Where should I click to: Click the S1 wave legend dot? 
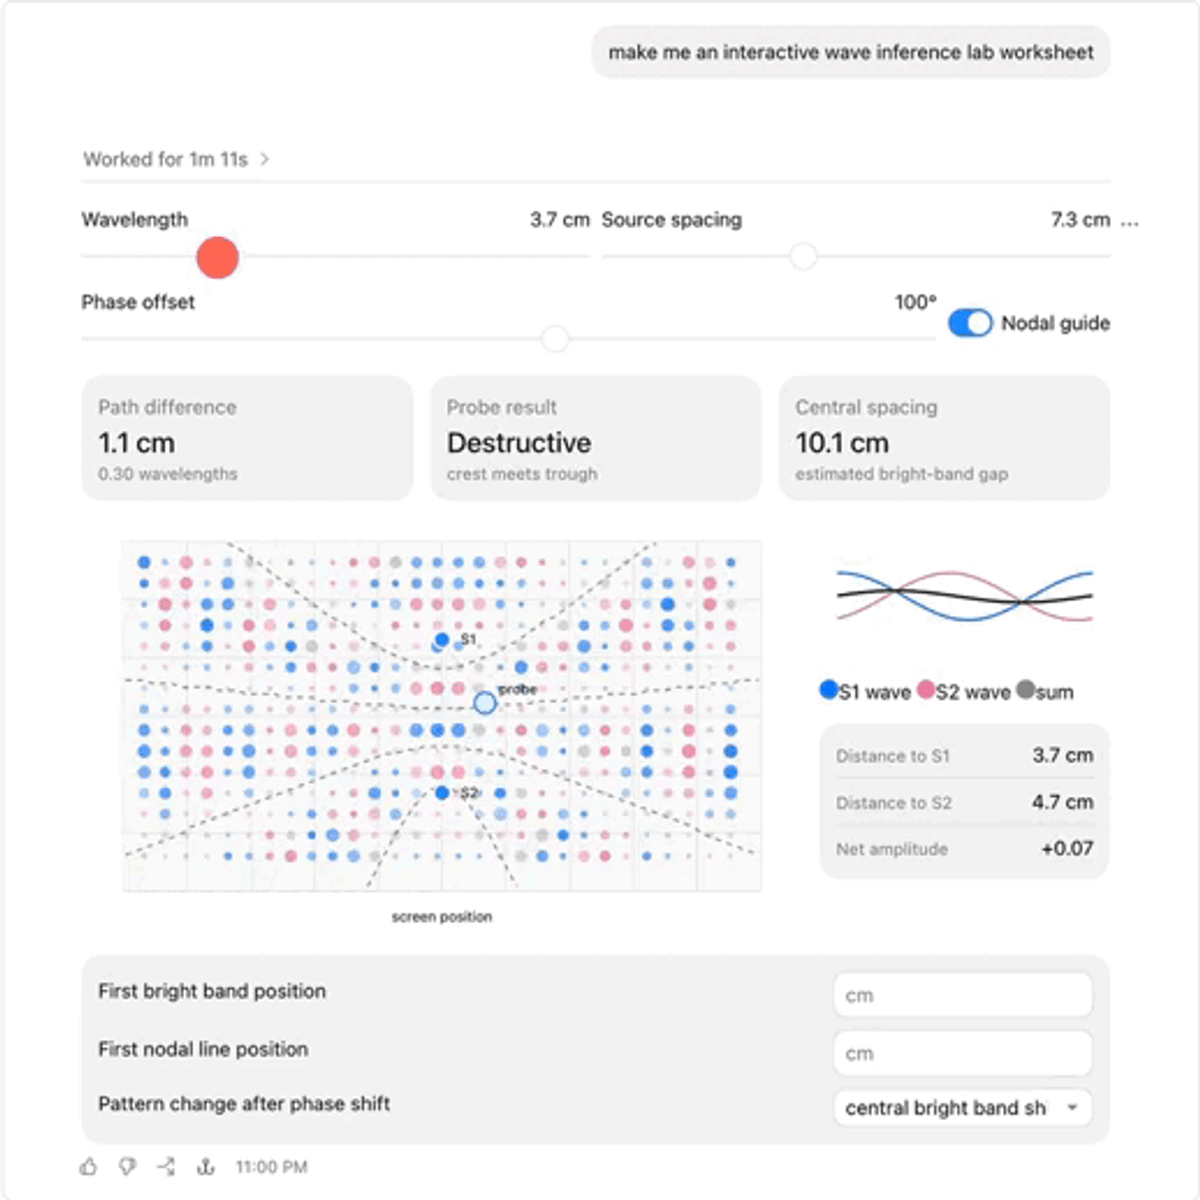coord(828,689)
